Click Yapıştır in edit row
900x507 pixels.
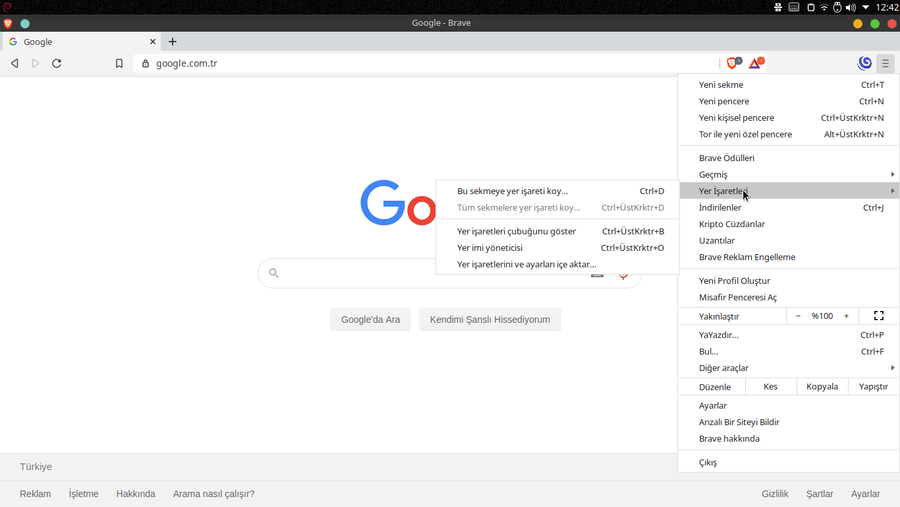coord(873,387)
